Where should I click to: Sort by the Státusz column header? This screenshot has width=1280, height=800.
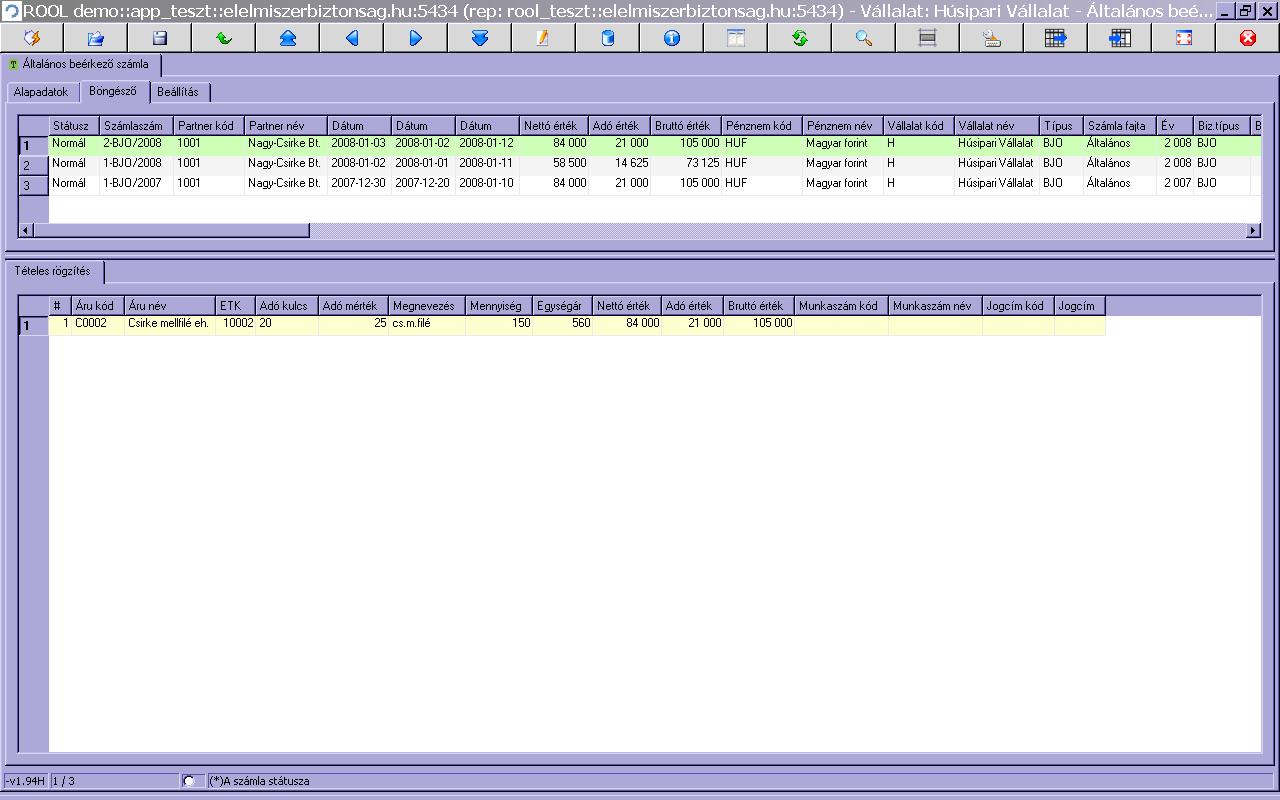(x=74, y=126)
